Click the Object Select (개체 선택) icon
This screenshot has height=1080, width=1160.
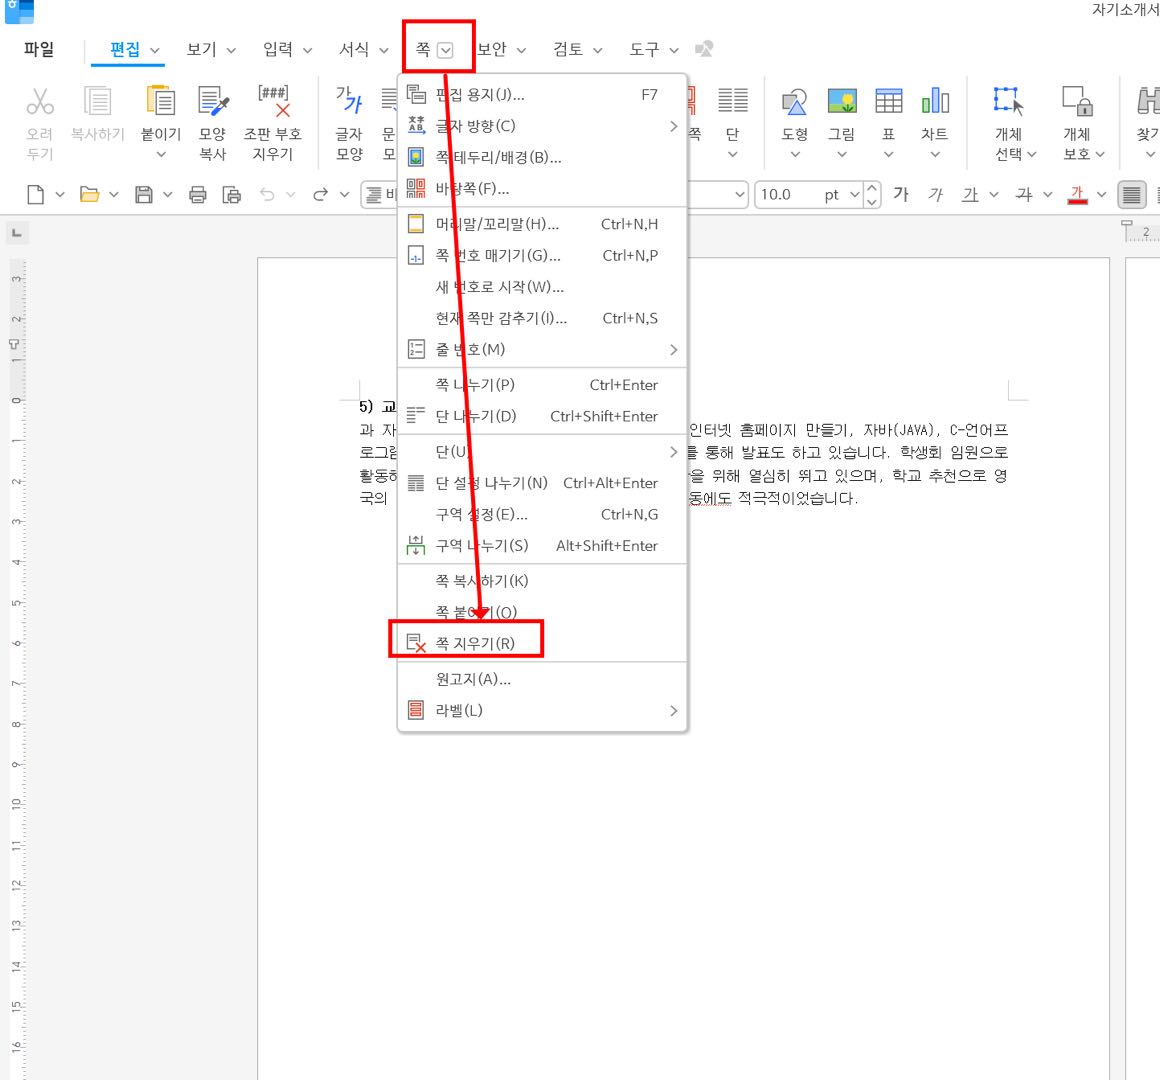(x=1008, y=101)
